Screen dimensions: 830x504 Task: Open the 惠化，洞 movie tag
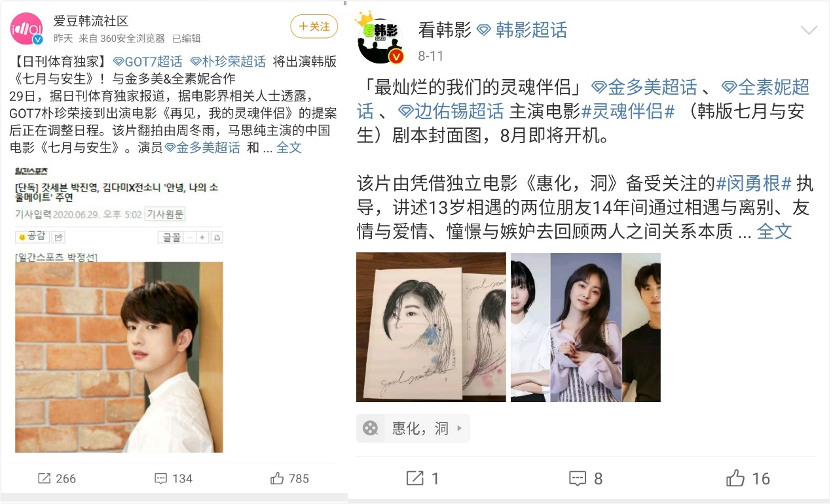click(x=413, y=428)
